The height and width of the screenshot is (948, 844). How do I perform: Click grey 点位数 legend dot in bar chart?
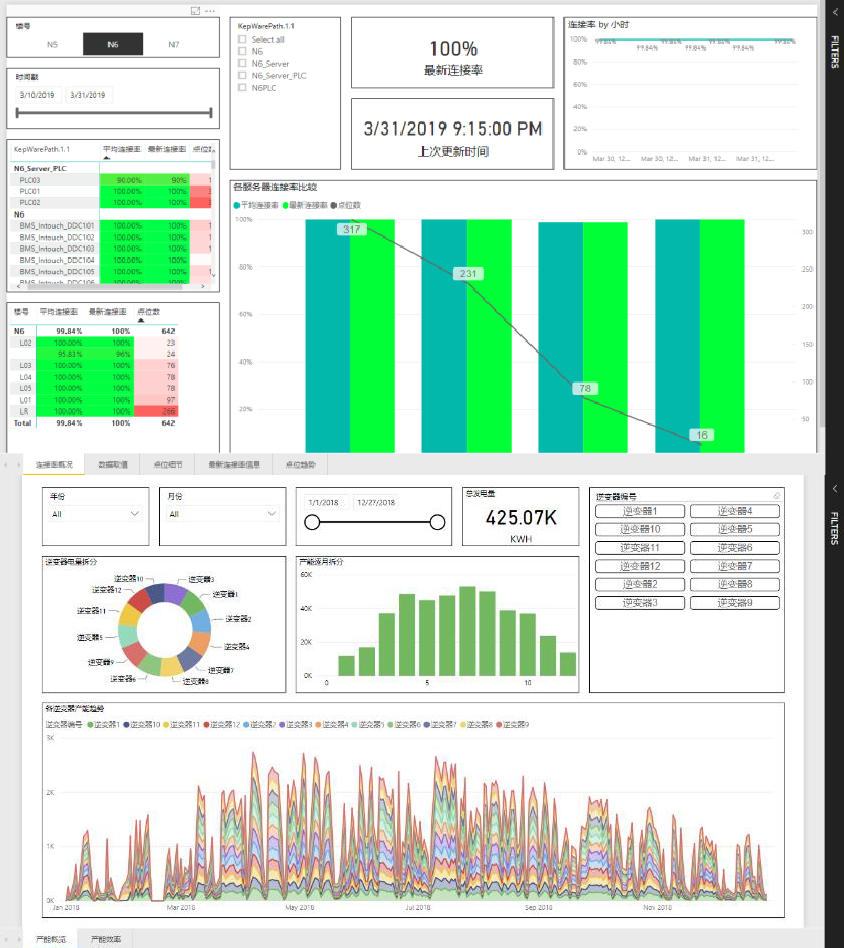[x=334, y=206]
